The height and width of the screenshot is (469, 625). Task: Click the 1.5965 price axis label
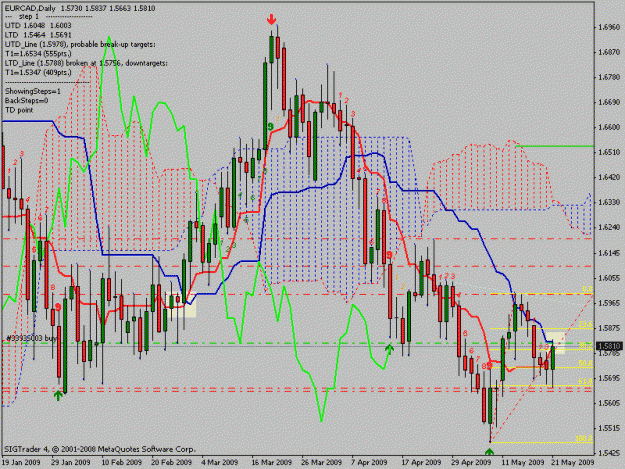click(x=609, y=303)
